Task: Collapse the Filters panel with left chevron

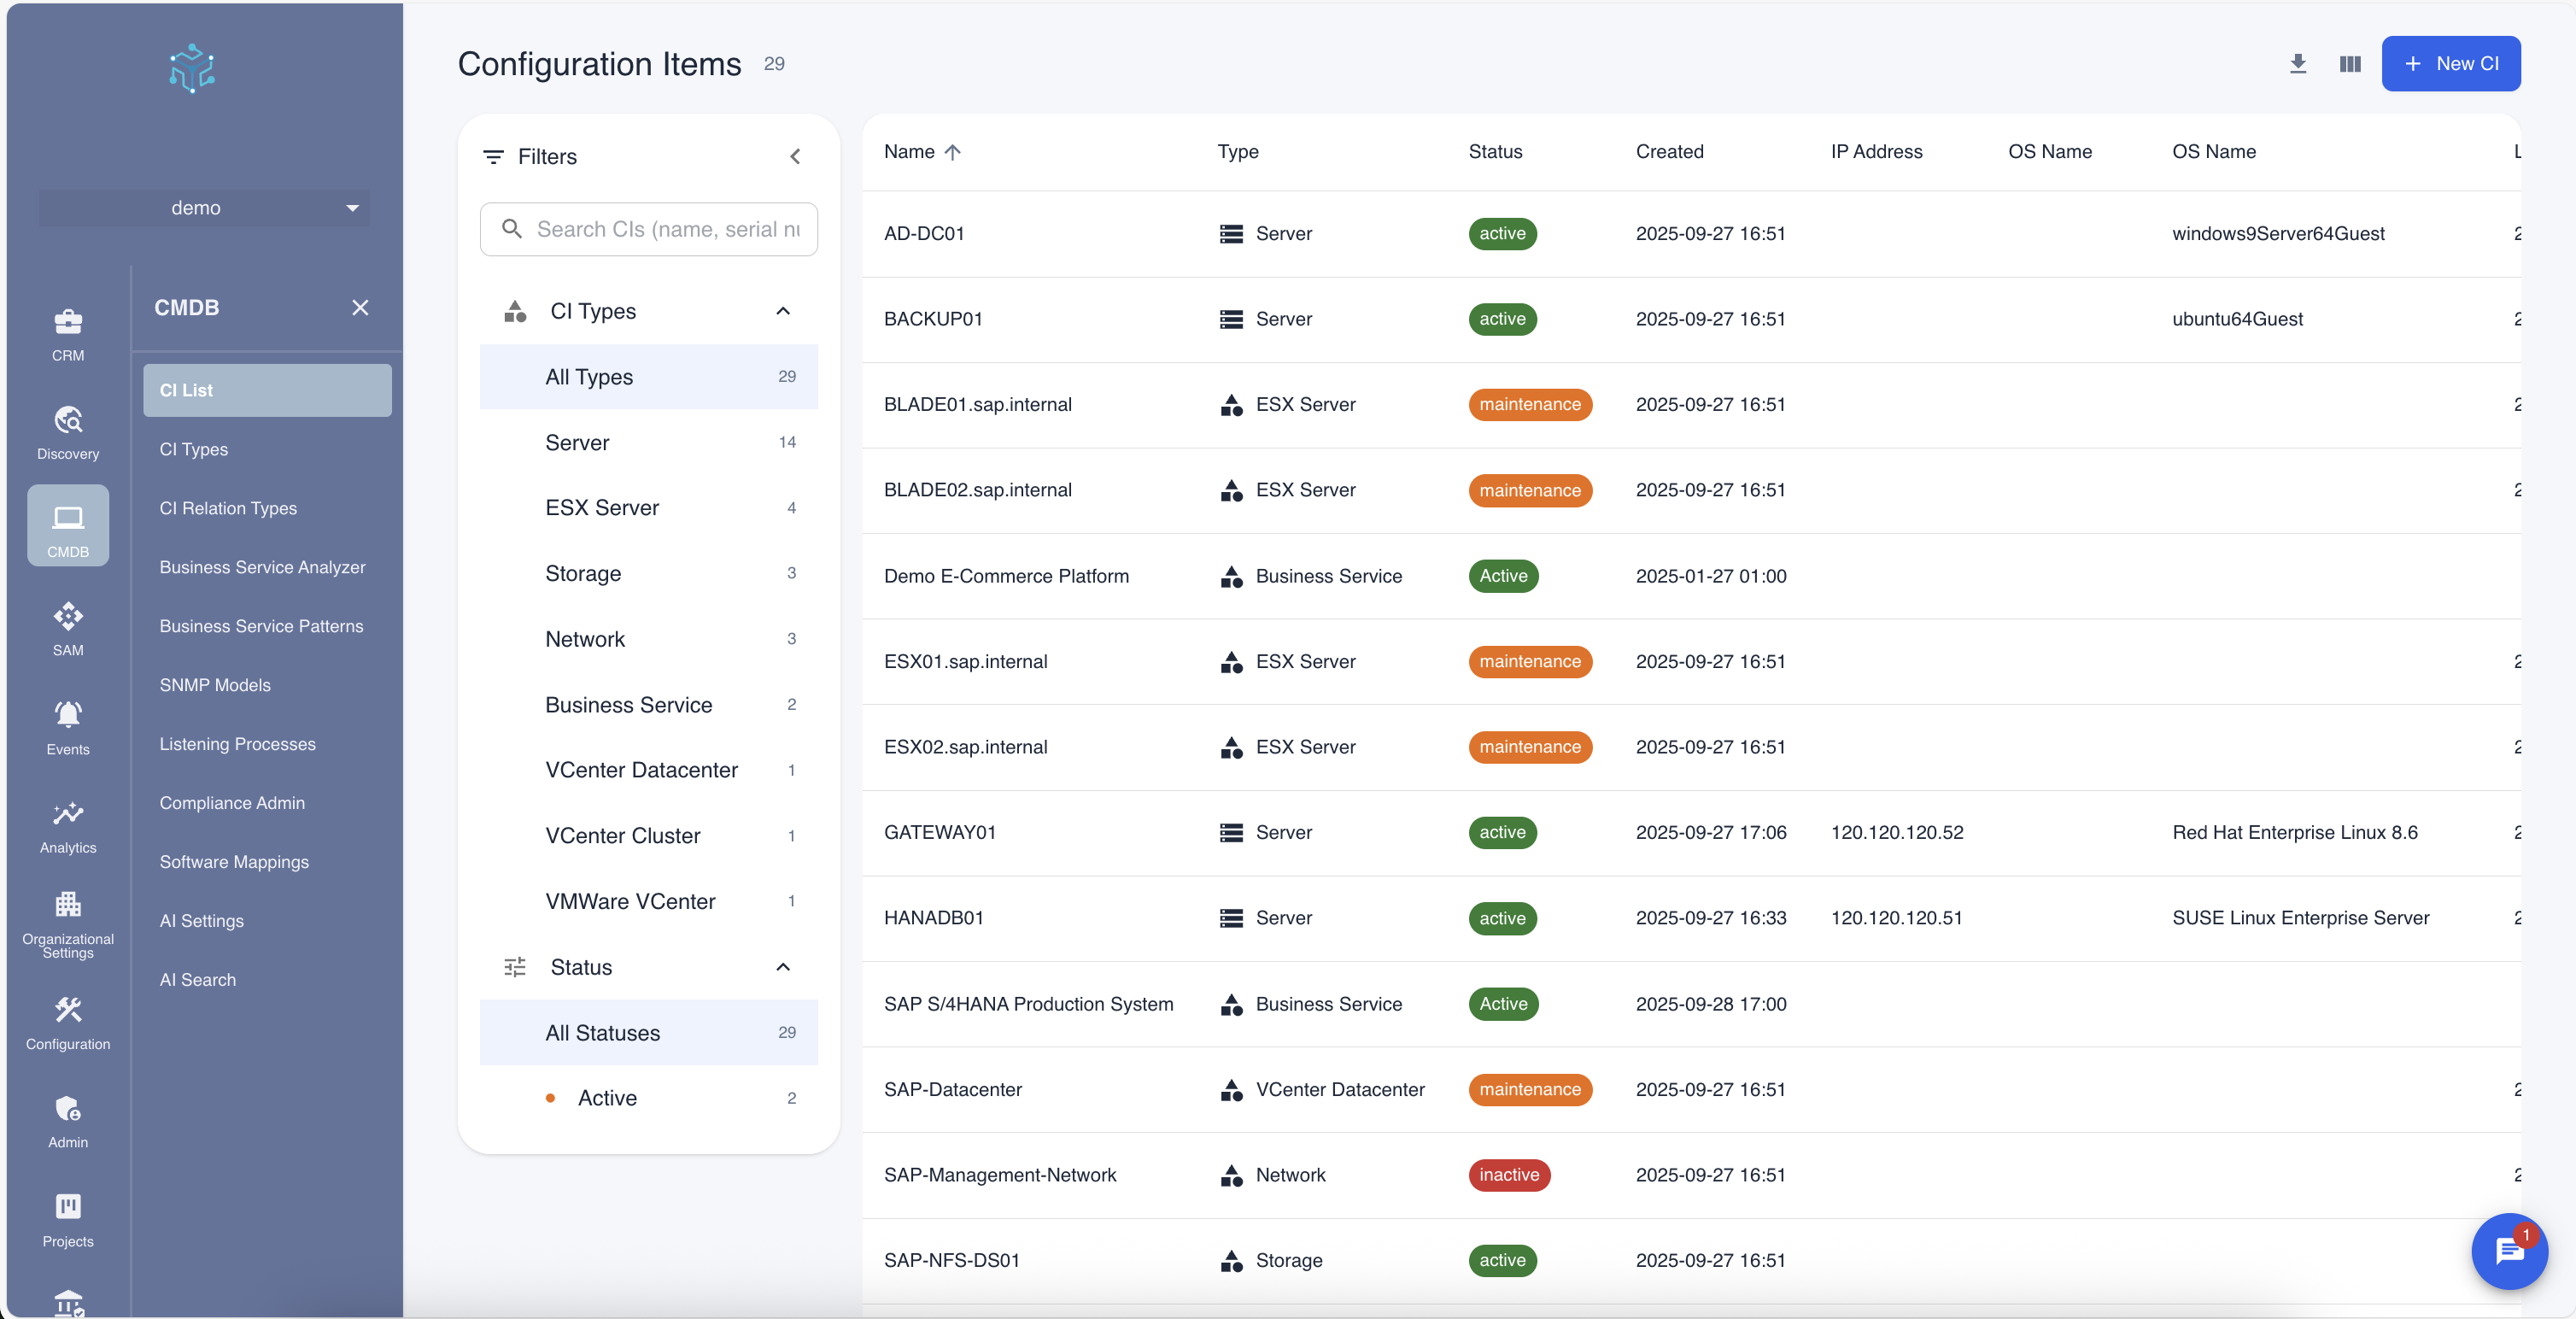Action: click(x=795, y=156)
